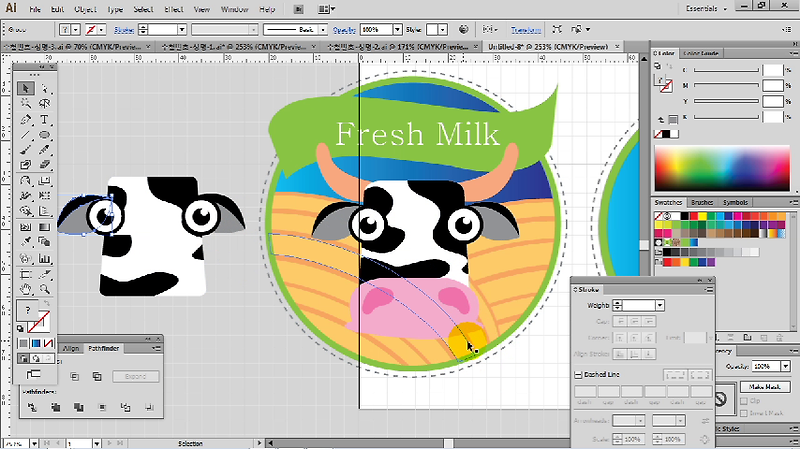The width and height of the screenshot is (800, 449).
Task: Open the Essentials workspace switcher
Action: pos(707,9)
